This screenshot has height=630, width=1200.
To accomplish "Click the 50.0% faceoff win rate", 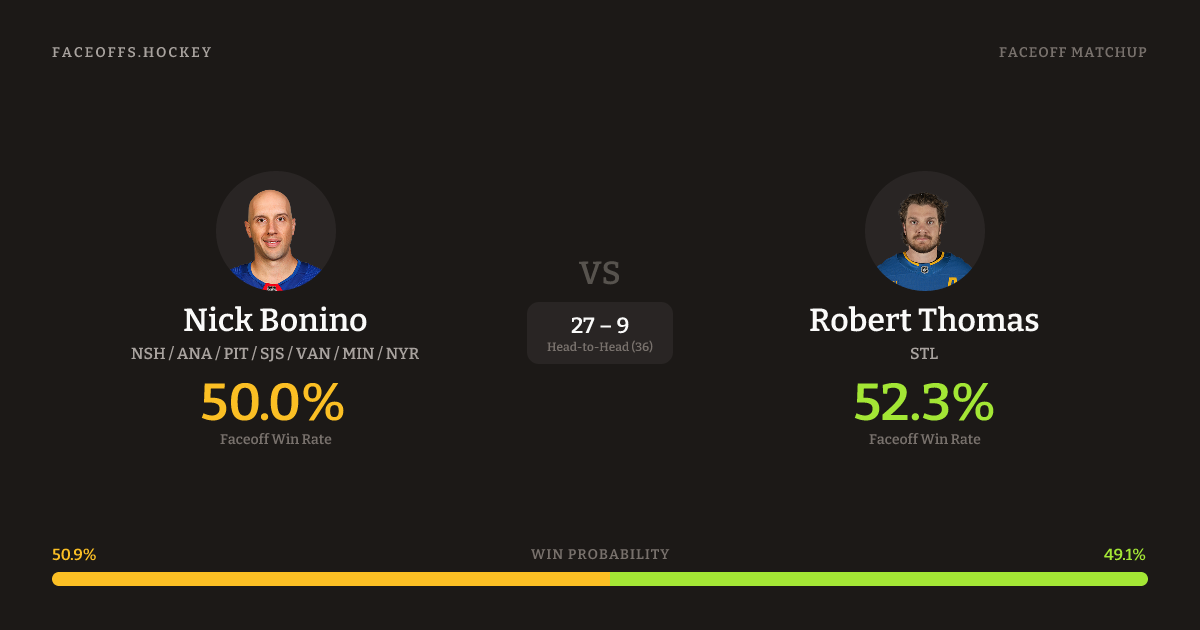I will (273, 402).
